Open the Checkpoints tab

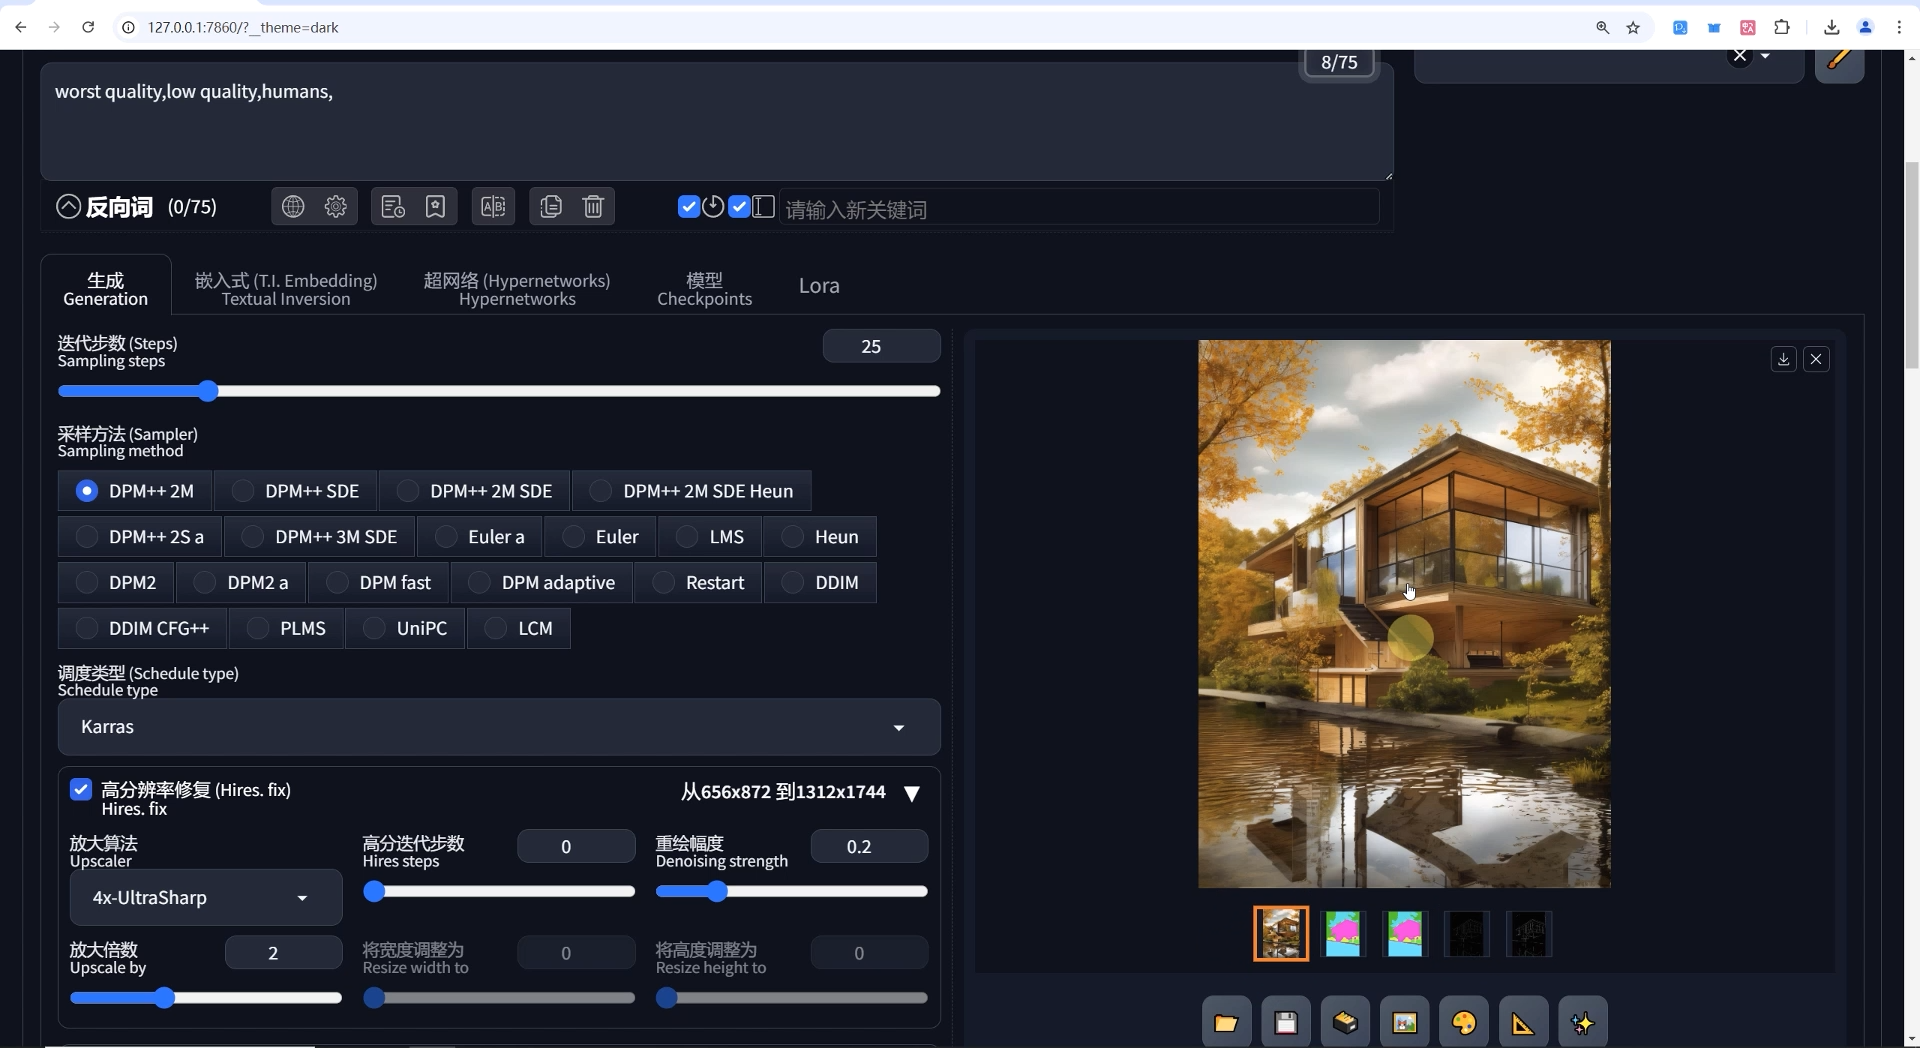click(x=704, y=288)
